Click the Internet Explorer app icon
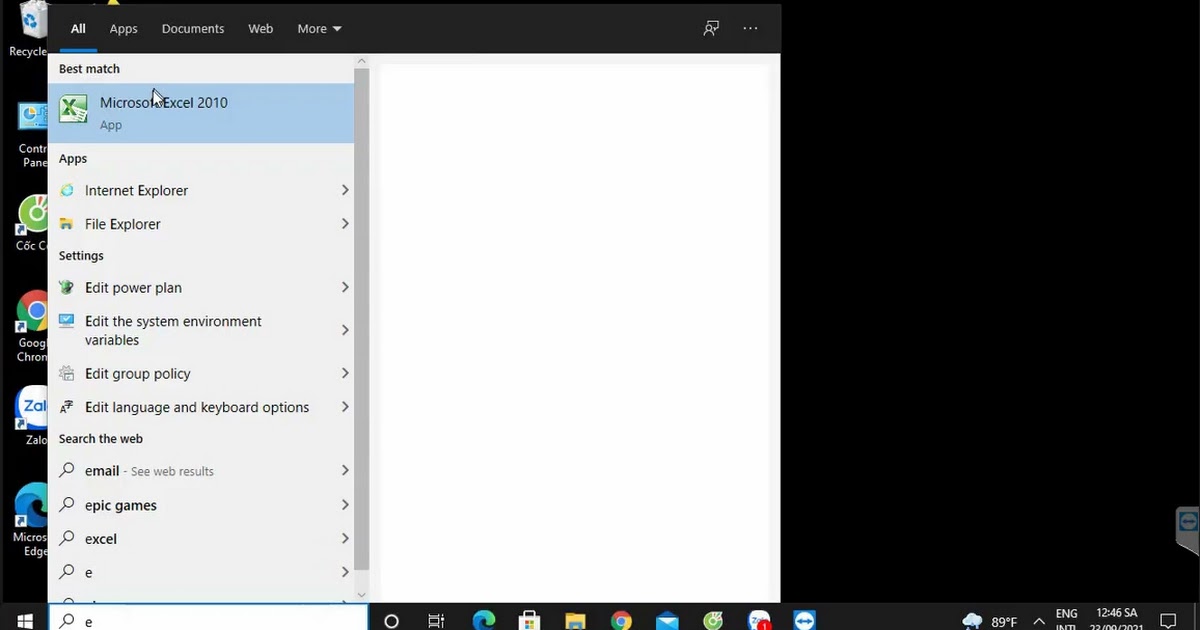 coord(67,190)
